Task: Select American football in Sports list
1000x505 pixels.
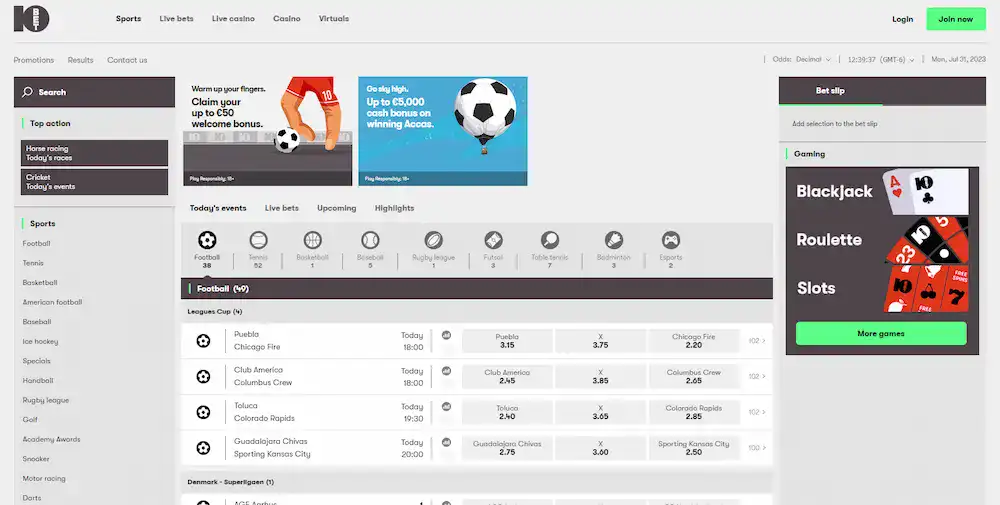Action: 52,302
